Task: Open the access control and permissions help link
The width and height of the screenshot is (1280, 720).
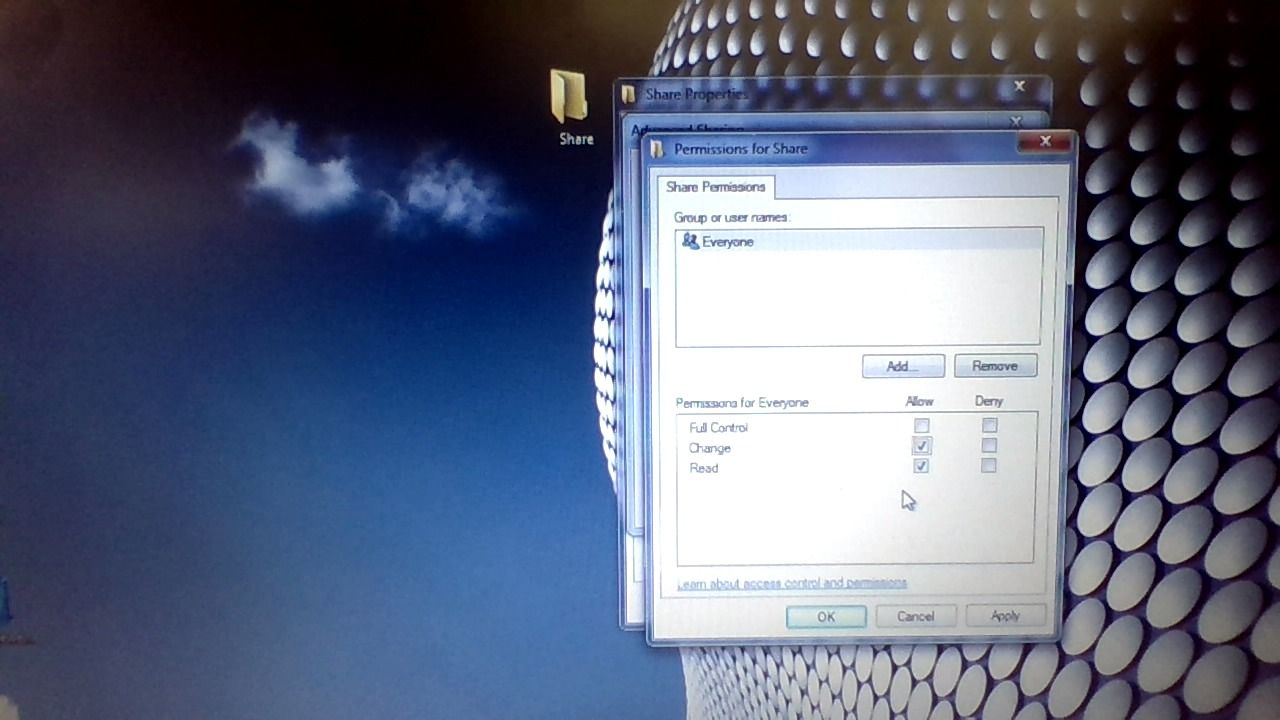Action: [x=792, y=583]
